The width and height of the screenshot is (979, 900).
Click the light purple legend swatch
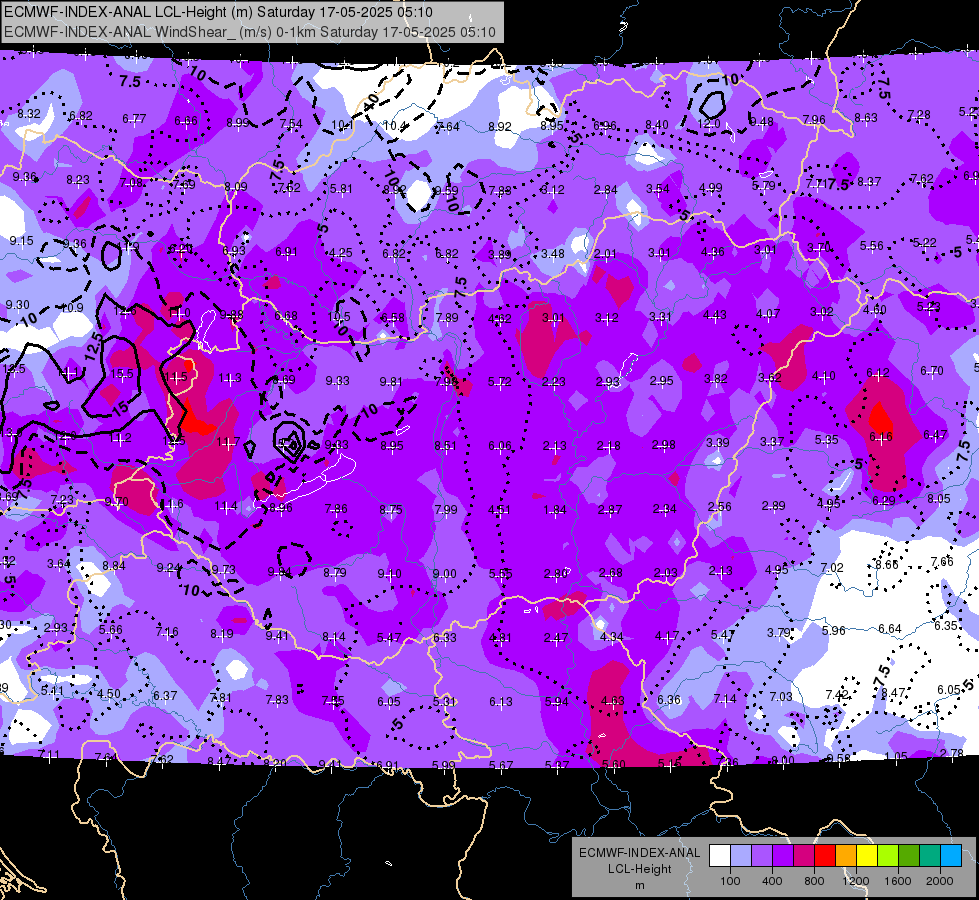762,855
